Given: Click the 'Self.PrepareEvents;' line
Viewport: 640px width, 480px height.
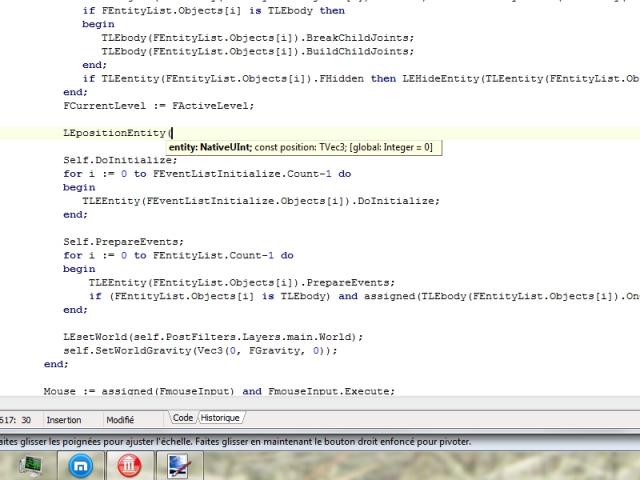Looking at the screenshot, I should tap(123, 242).
